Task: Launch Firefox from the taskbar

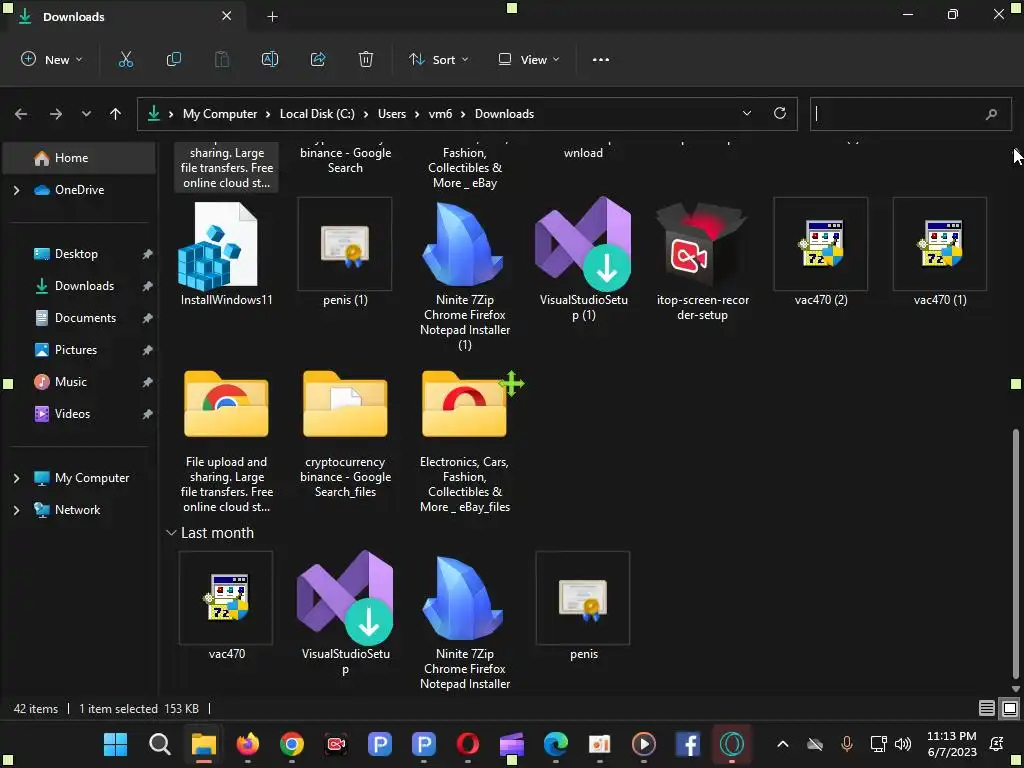Action: 248,744
